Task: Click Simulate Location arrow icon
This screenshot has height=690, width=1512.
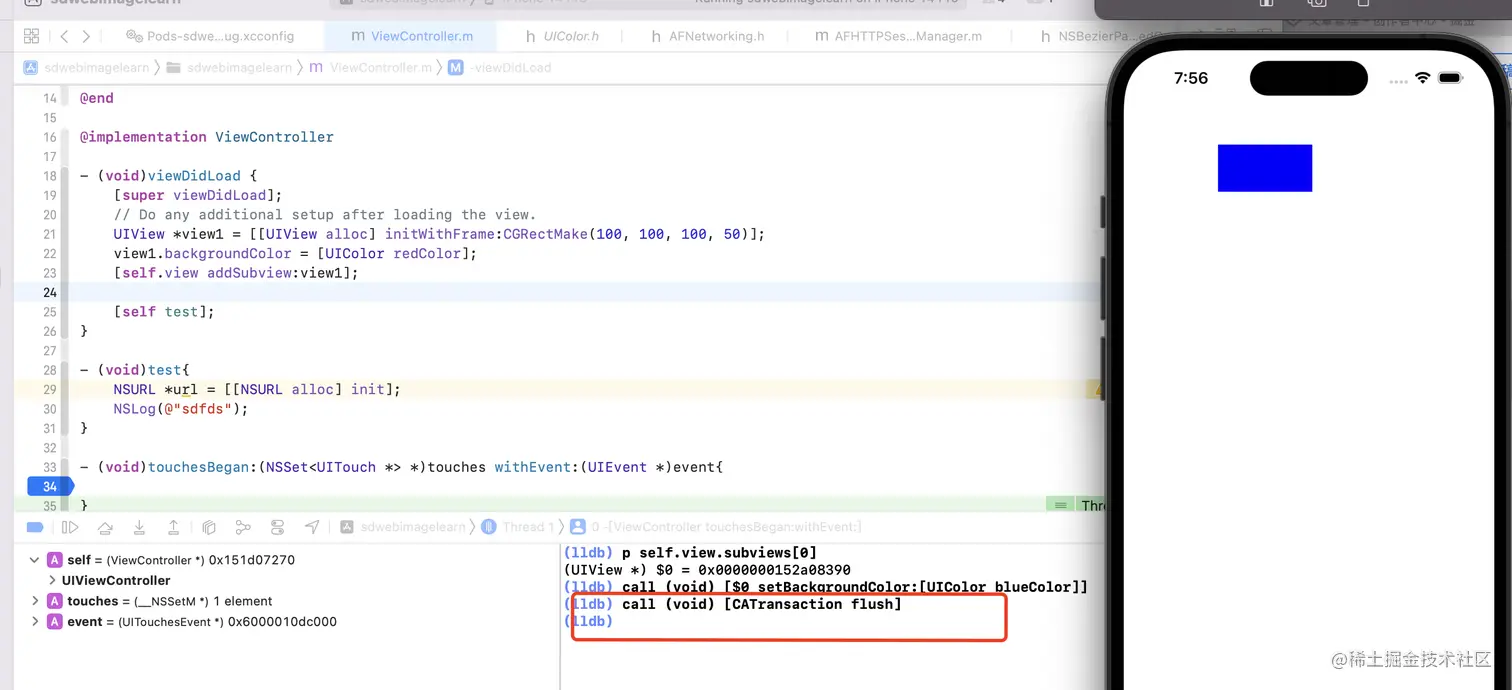Action: point(312,527)
